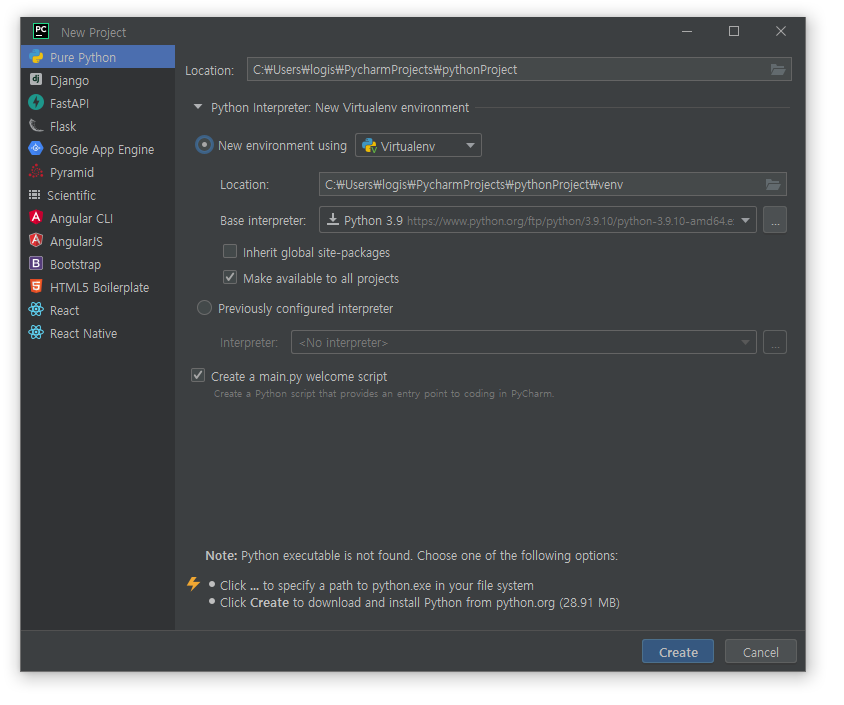844x705 pixels.
Task: Choose Scientific project type
Action: [x=98, y=195]
